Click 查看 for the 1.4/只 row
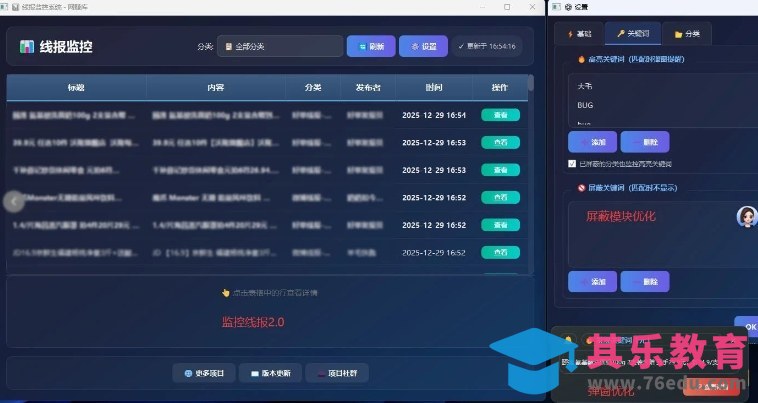The height and width of the screenshot is (403, 758). point(500,225)
